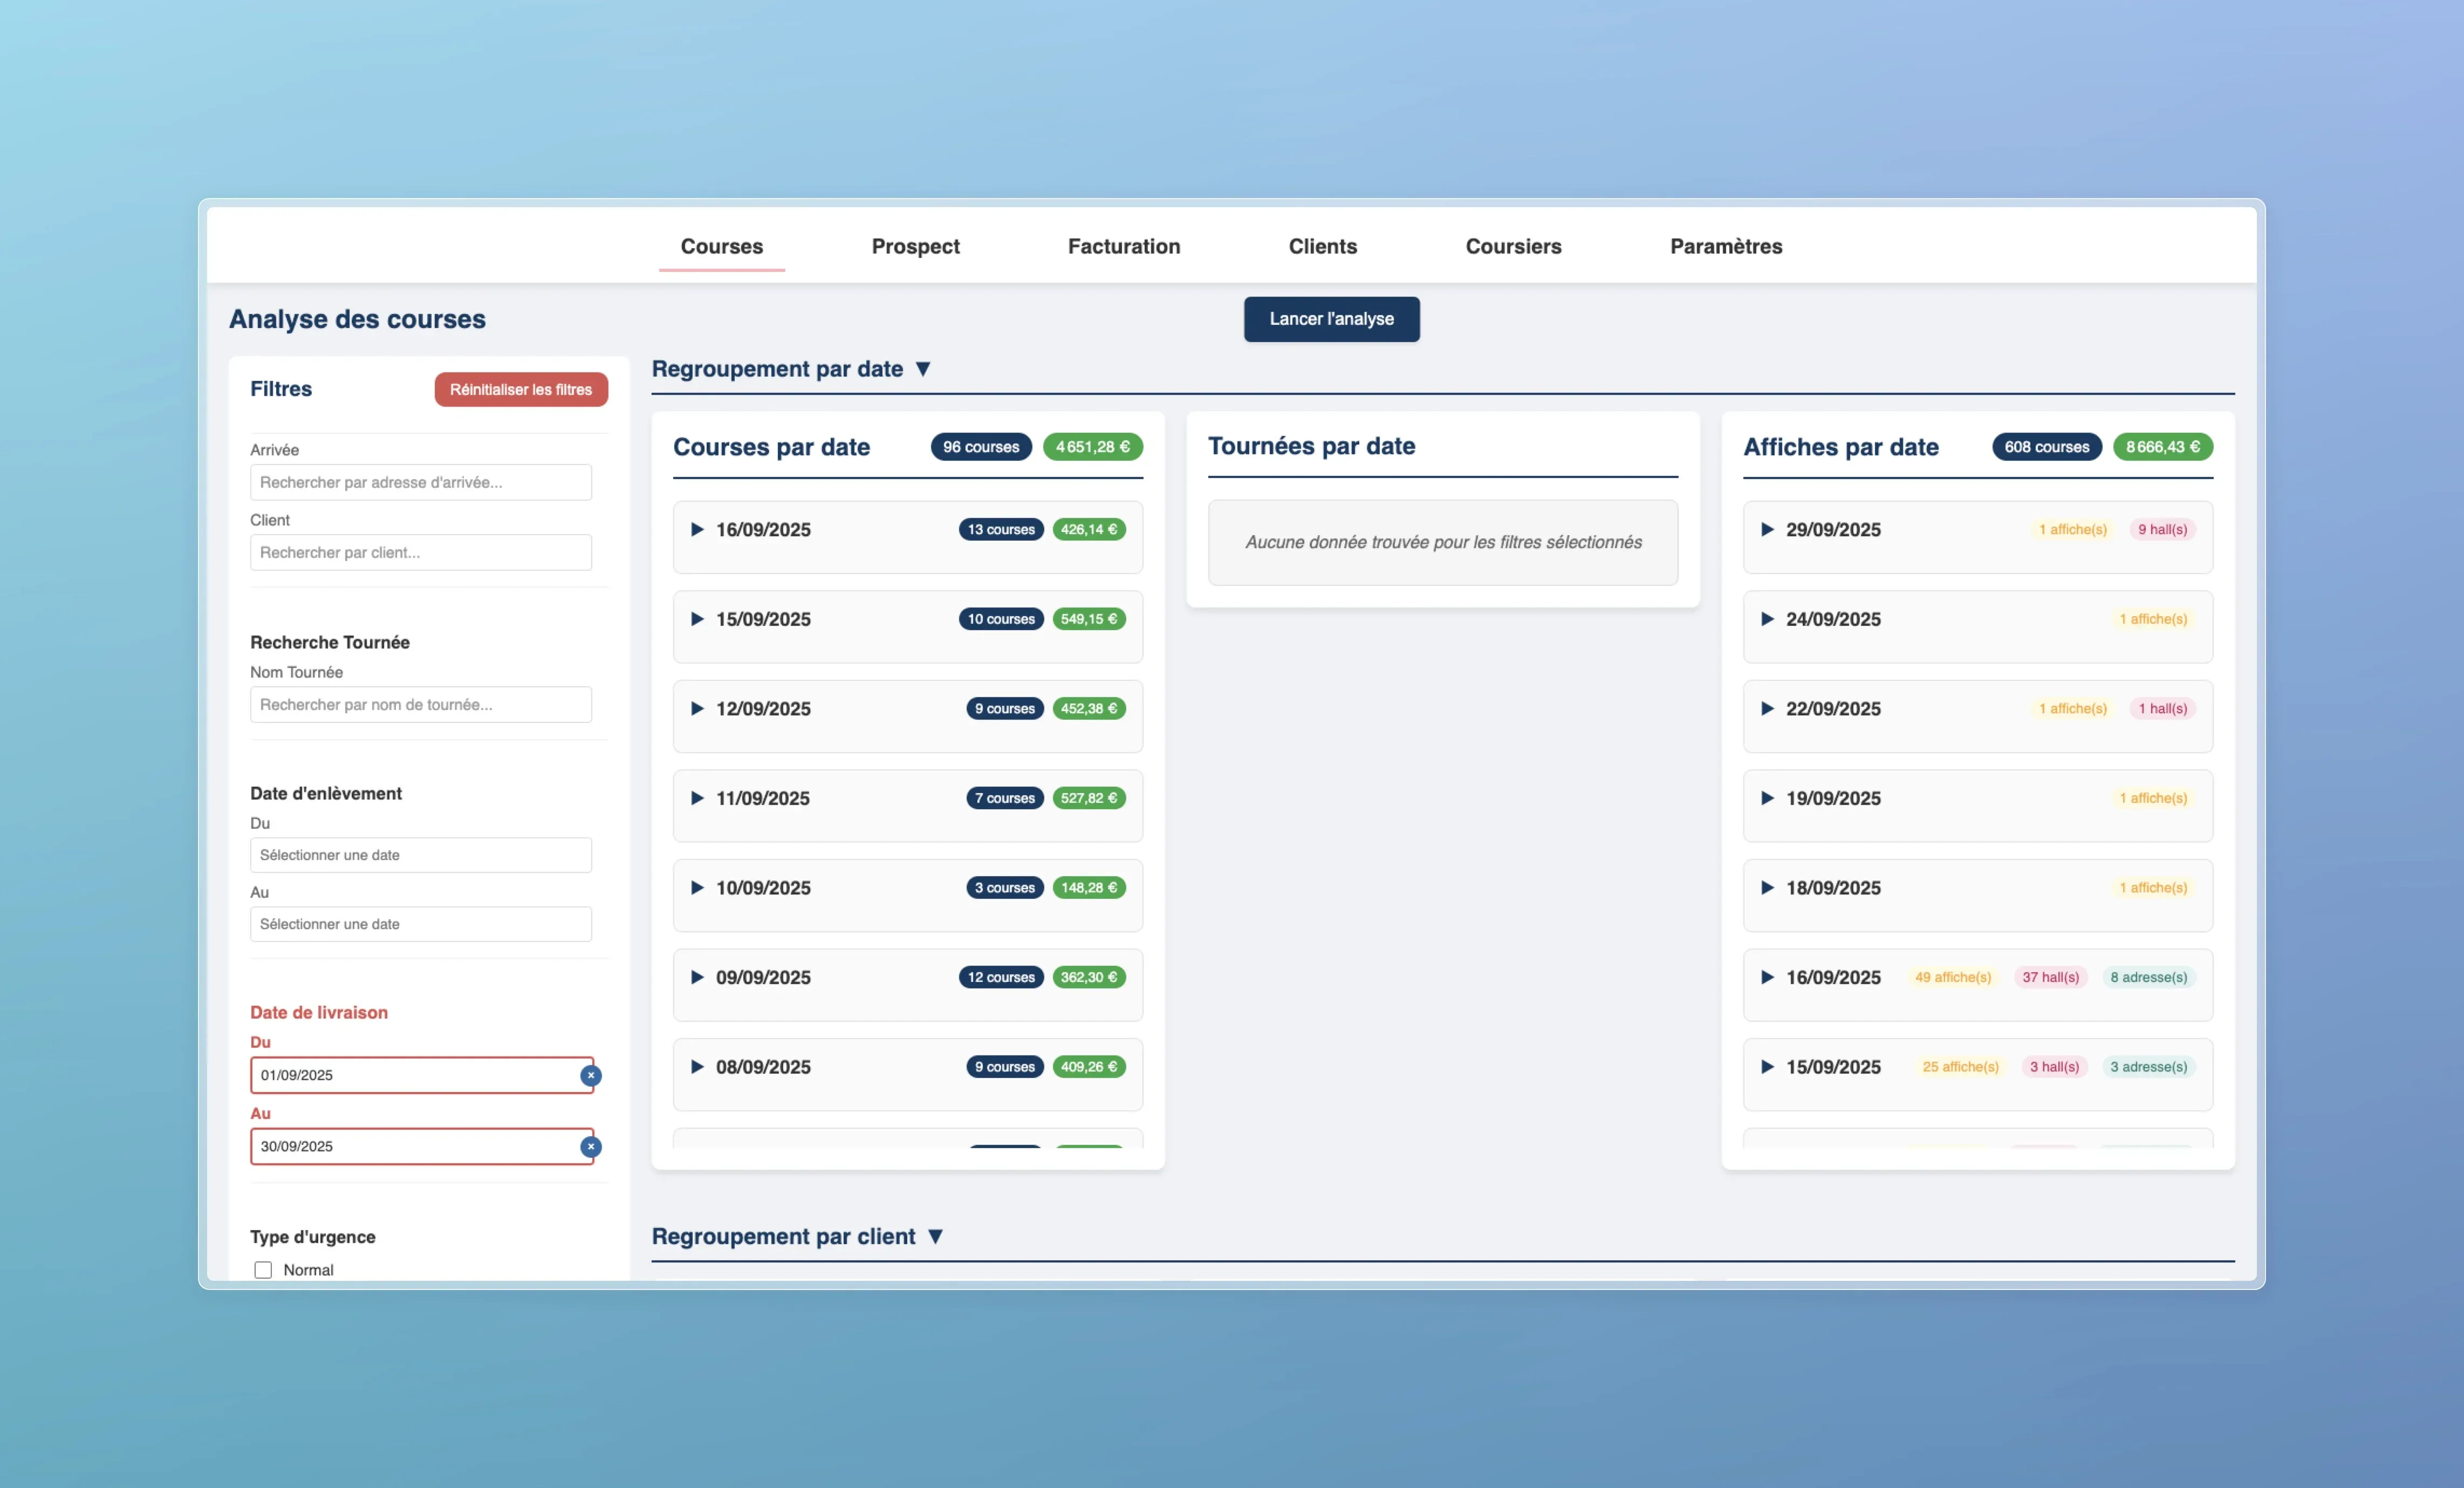Image resolution: width=2464 pixels, height=1488 pixels.
Task: Switch to the Facturation tab
Action: coord(1123,246)
